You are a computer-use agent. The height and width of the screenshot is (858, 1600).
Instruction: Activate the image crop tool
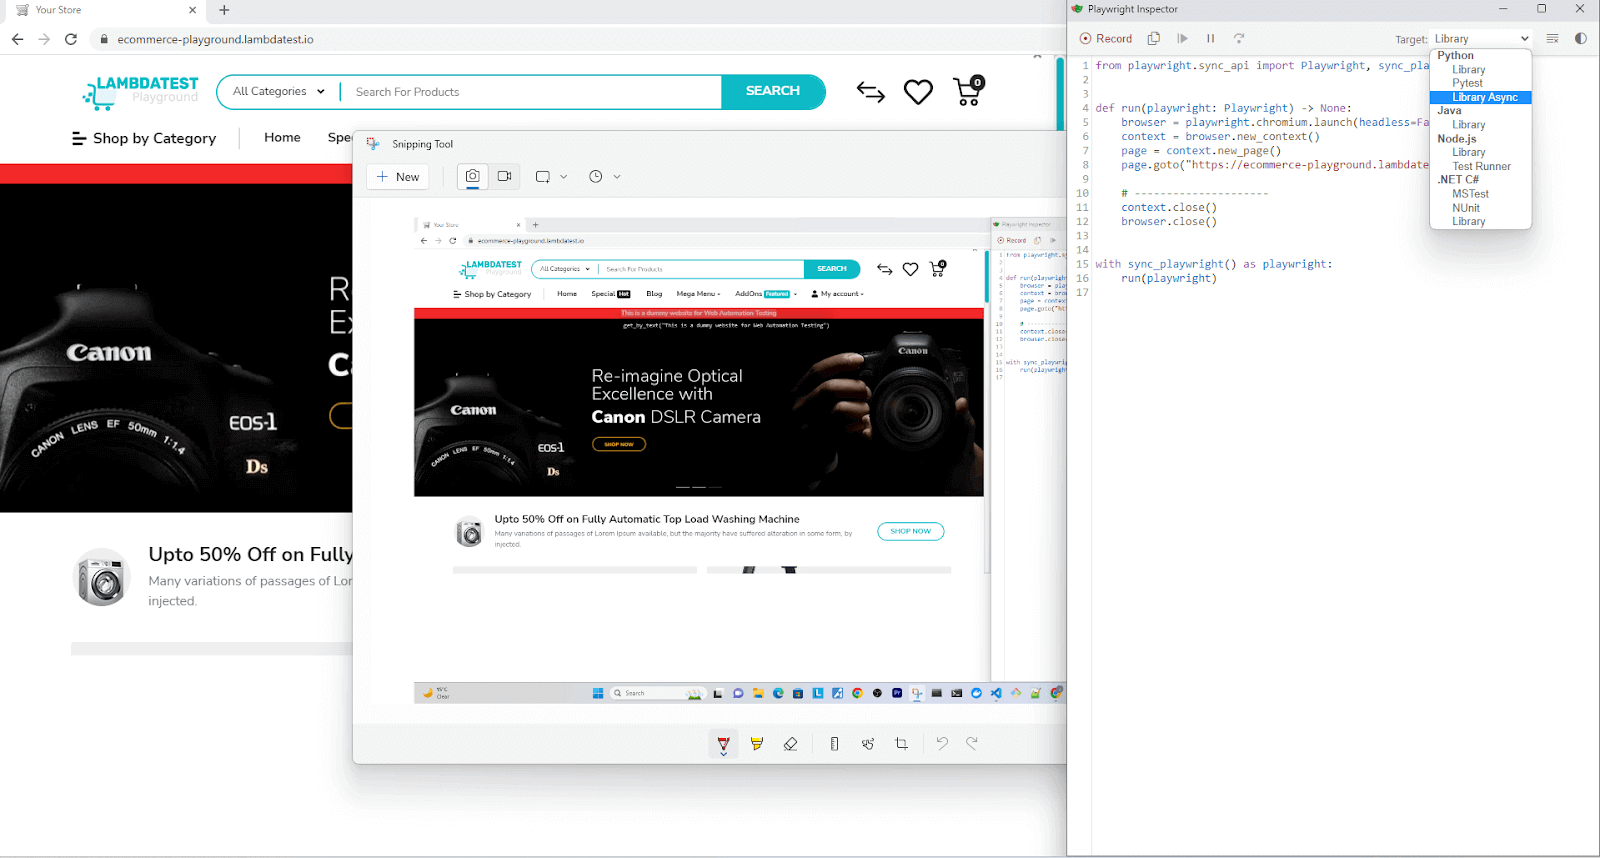(x=902, y=743)
